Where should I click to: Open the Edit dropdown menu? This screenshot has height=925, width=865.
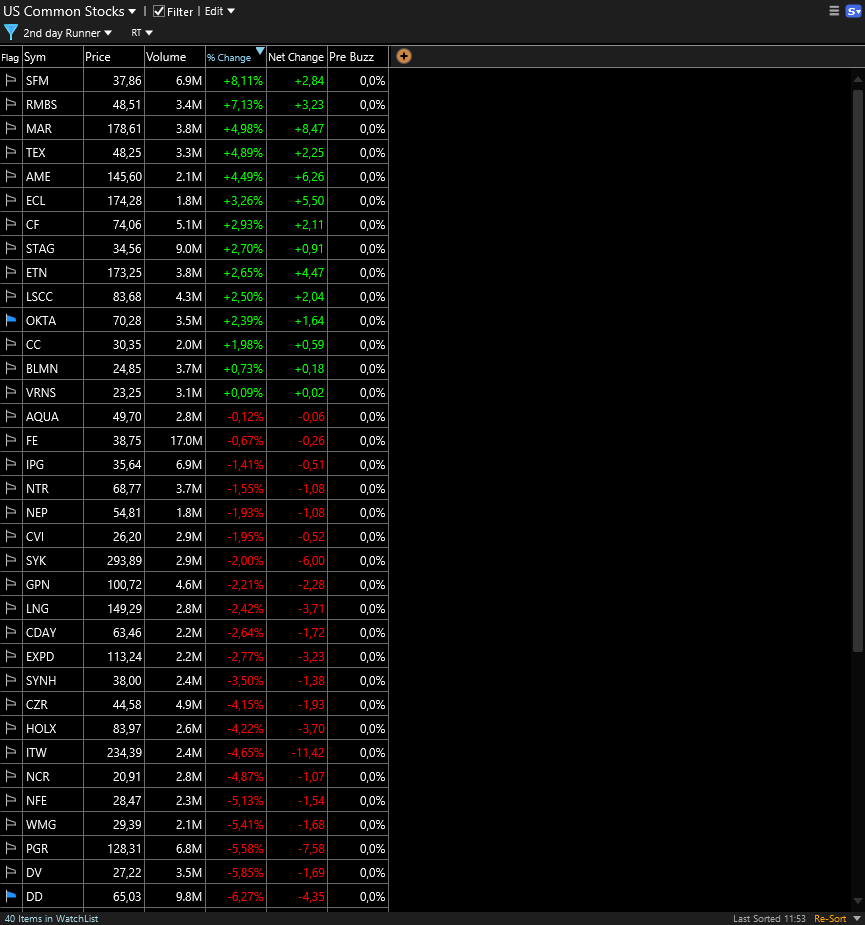click(219, 11)
